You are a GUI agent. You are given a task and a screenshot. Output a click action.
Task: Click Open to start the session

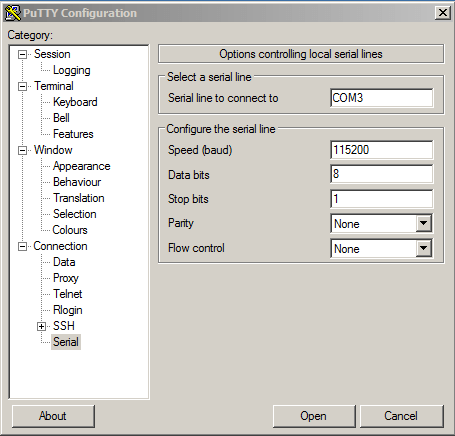[x=314, y=416]
